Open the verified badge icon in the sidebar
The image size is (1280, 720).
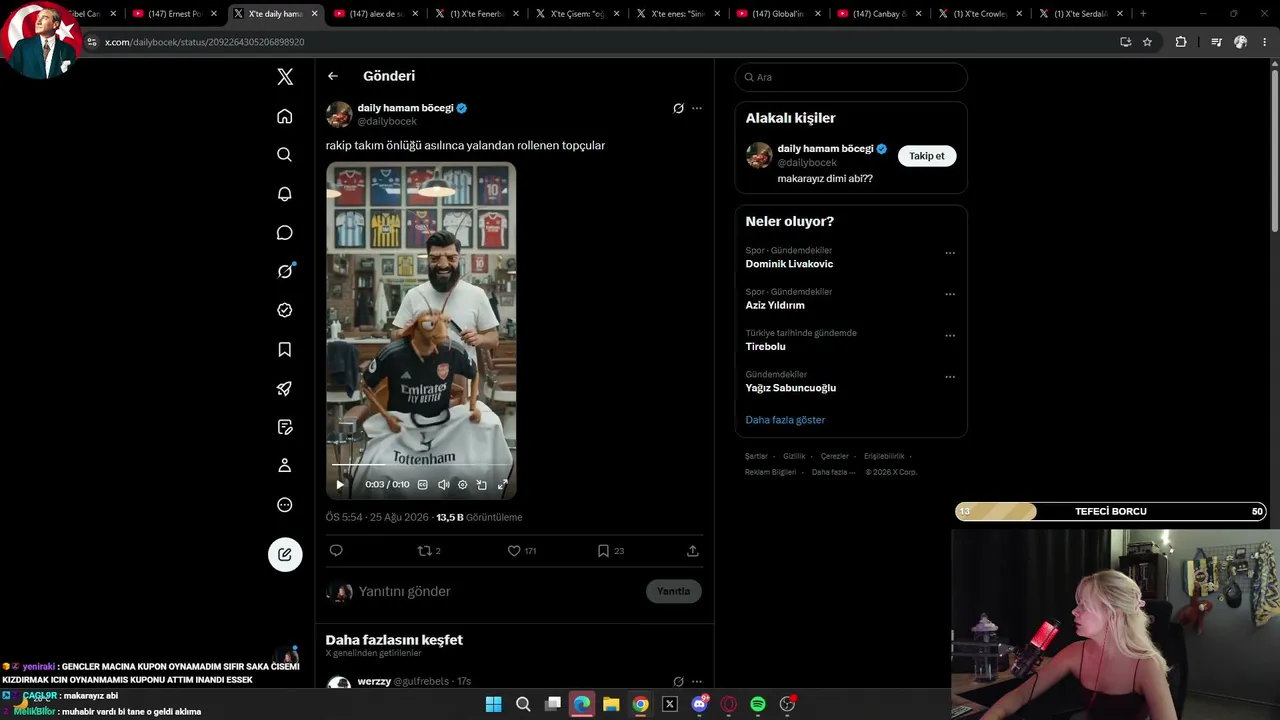coord(285,310)
